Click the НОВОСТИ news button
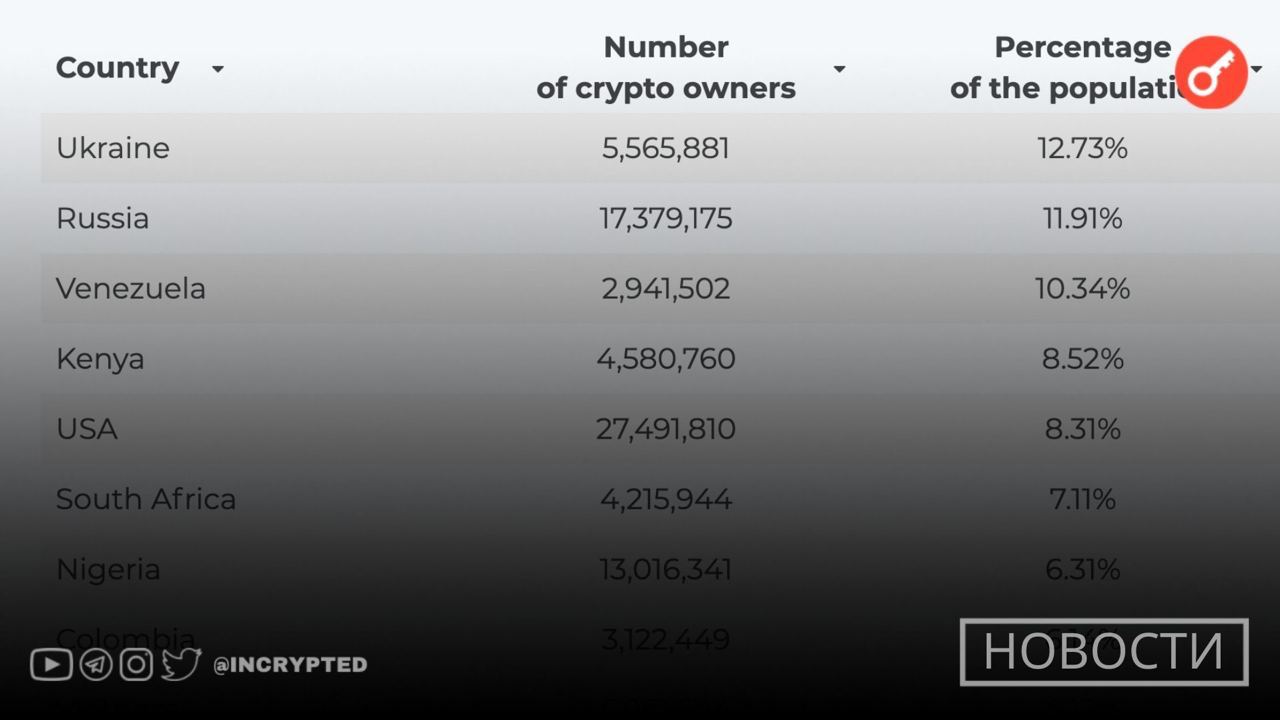 [x=1104, y=652]
